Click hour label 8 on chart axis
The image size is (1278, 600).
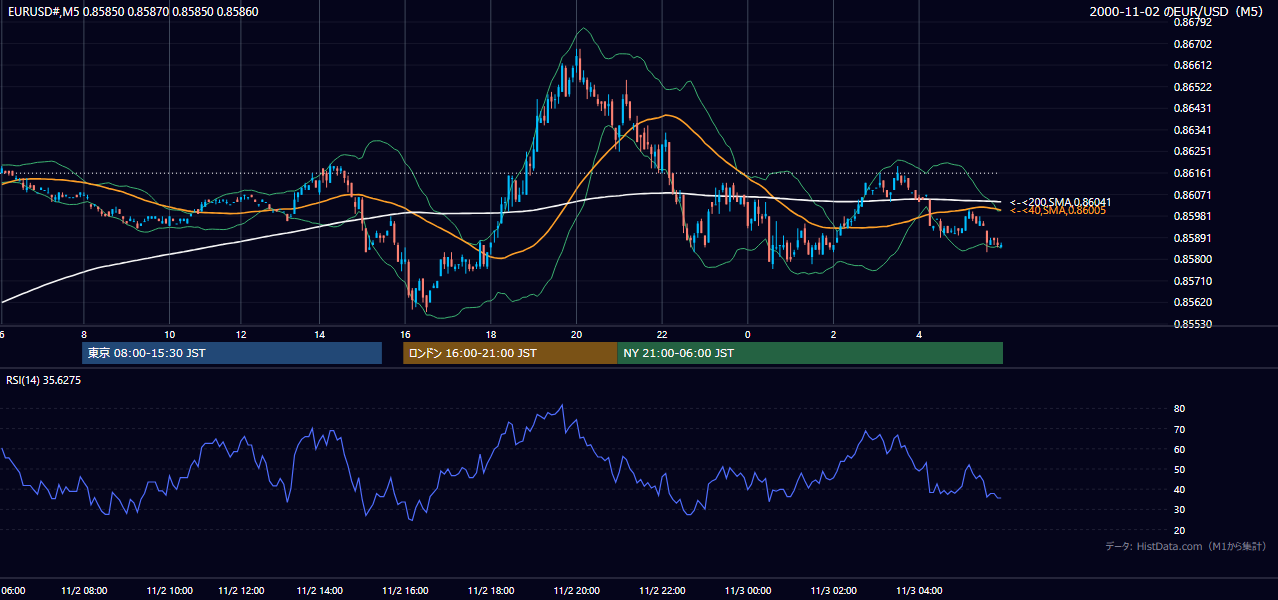[84, 334]
